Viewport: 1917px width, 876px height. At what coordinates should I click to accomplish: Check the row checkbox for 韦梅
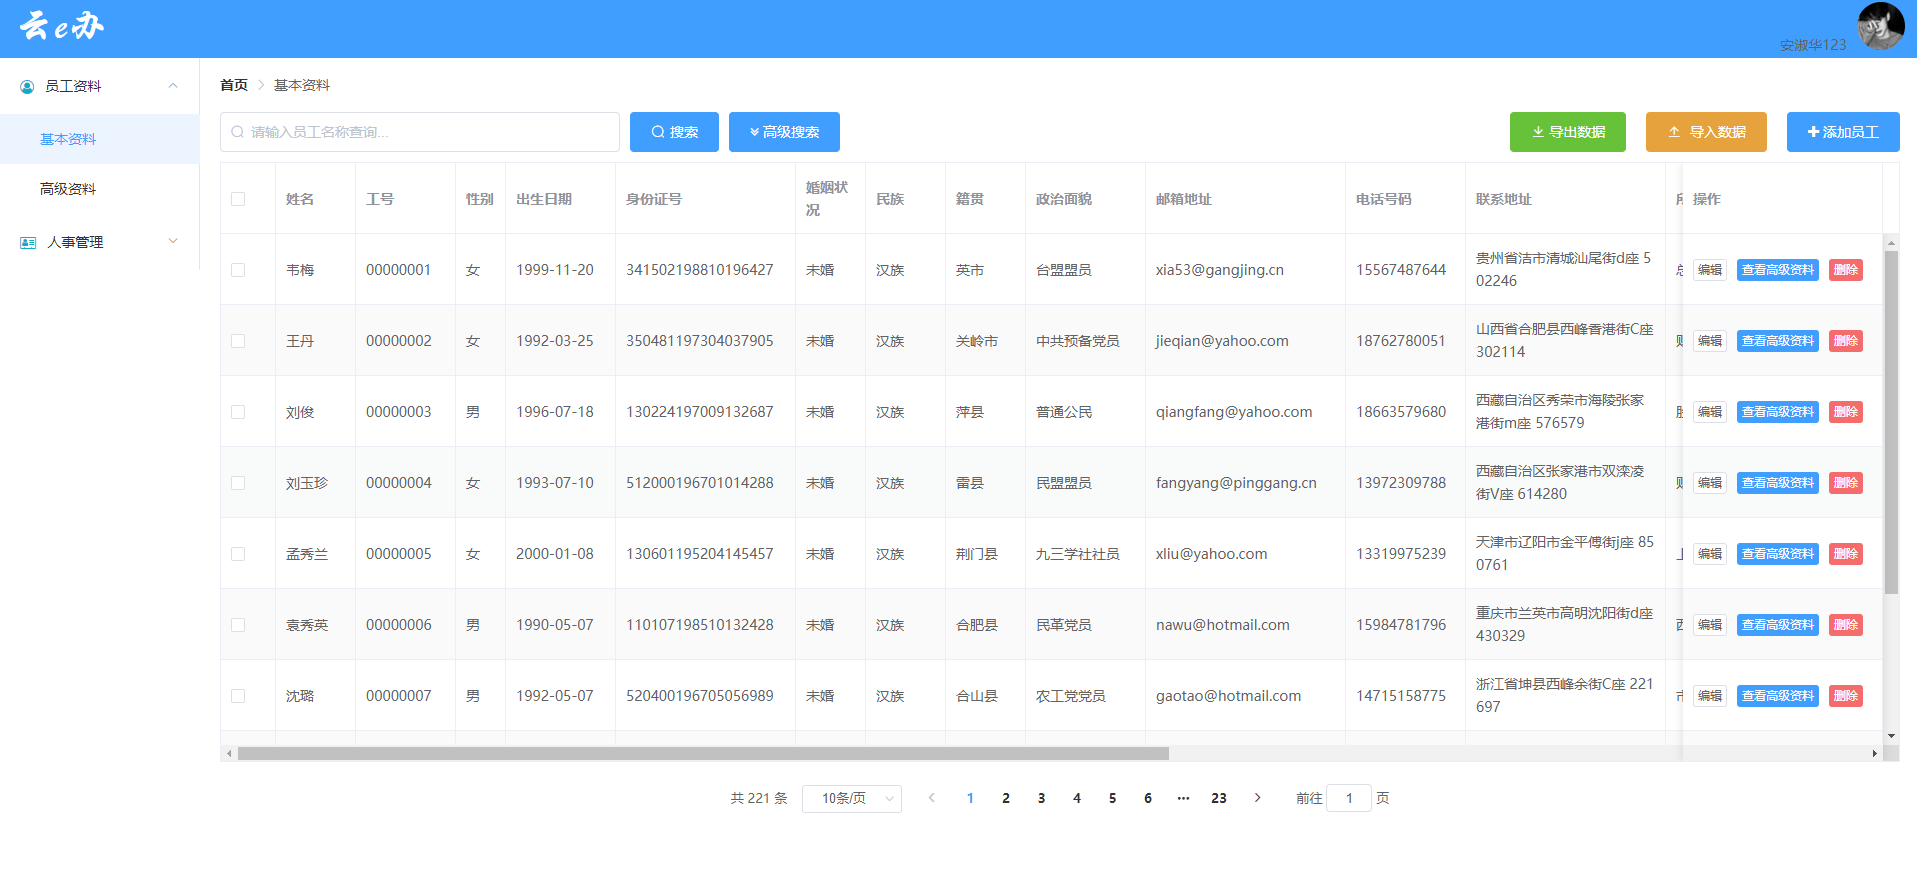click(238, 270)
